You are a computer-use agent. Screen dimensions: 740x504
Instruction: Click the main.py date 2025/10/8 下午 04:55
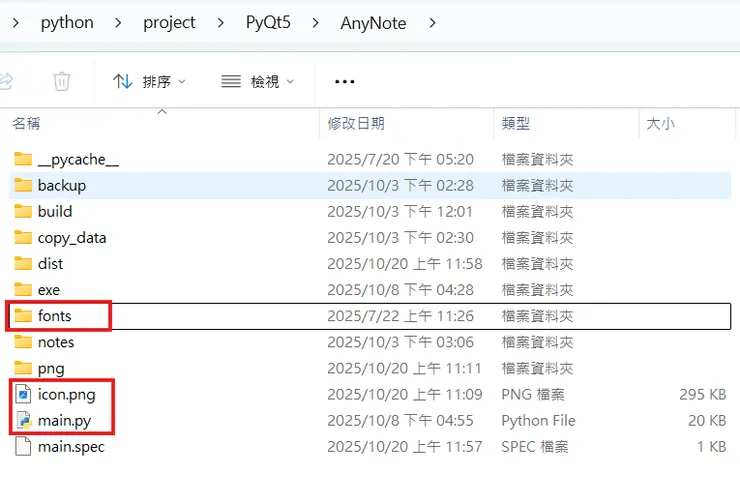[400, 420]
